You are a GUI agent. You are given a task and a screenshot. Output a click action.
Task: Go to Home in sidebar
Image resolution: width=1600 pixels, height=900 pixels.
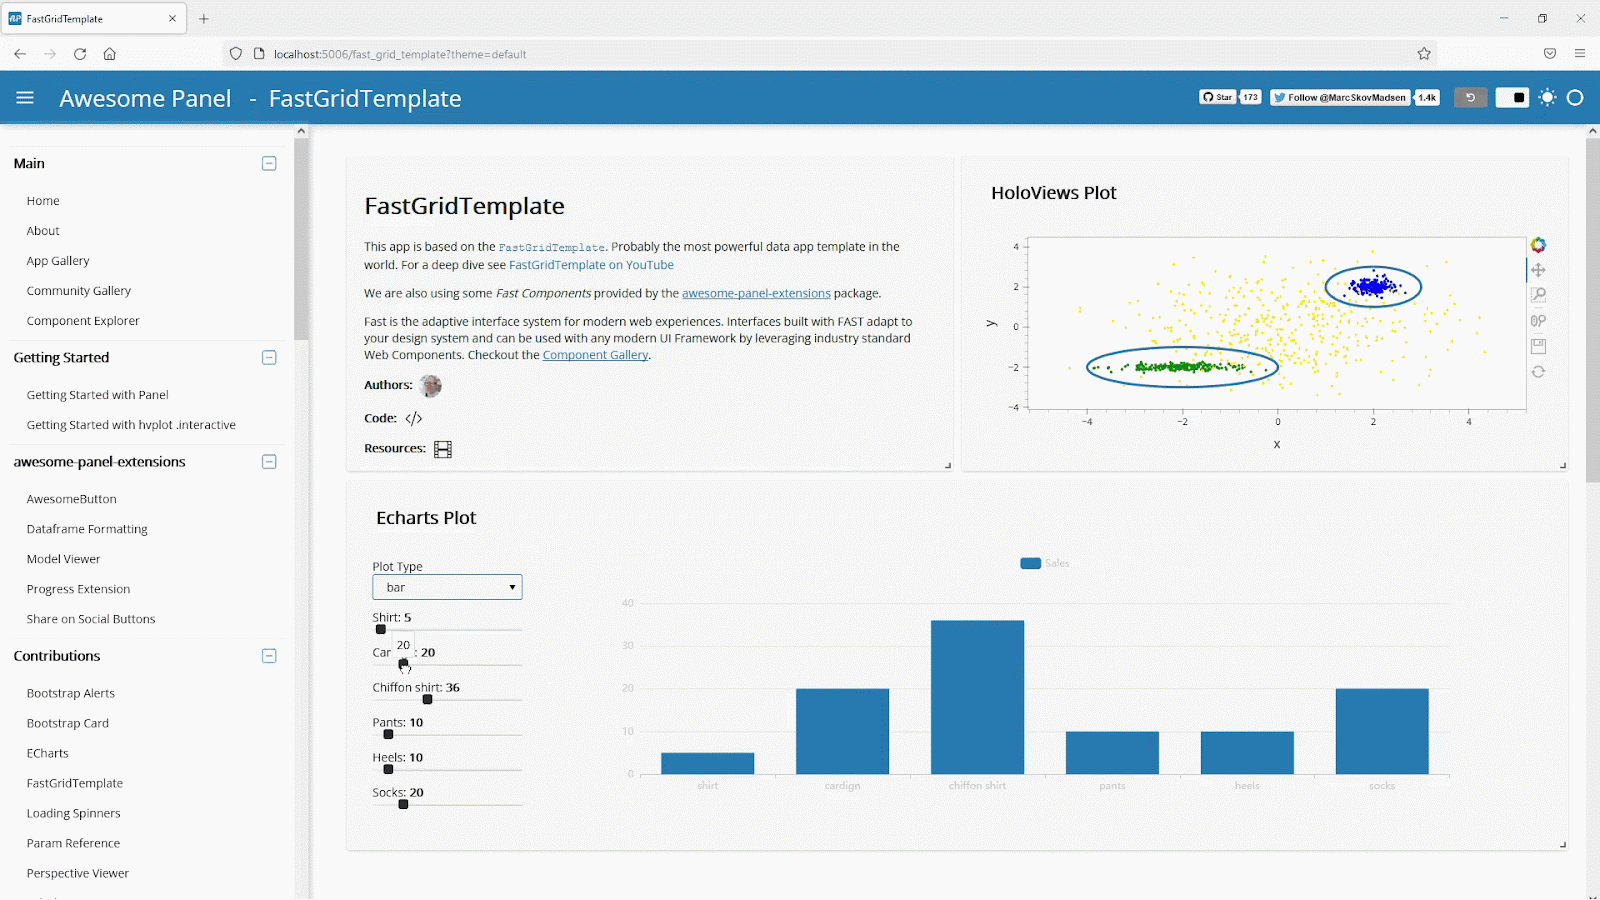point(43,201)
